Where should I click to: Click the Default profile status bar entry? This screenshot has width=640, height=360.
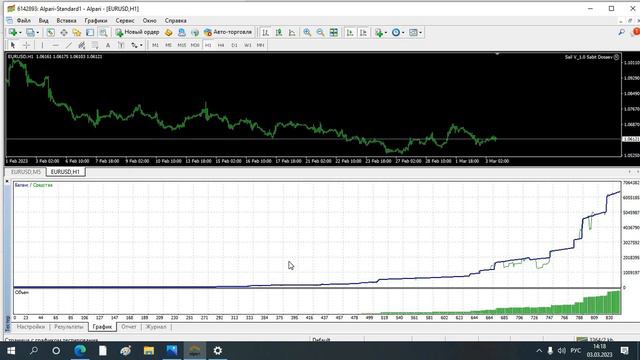click(x=321, y=340)
